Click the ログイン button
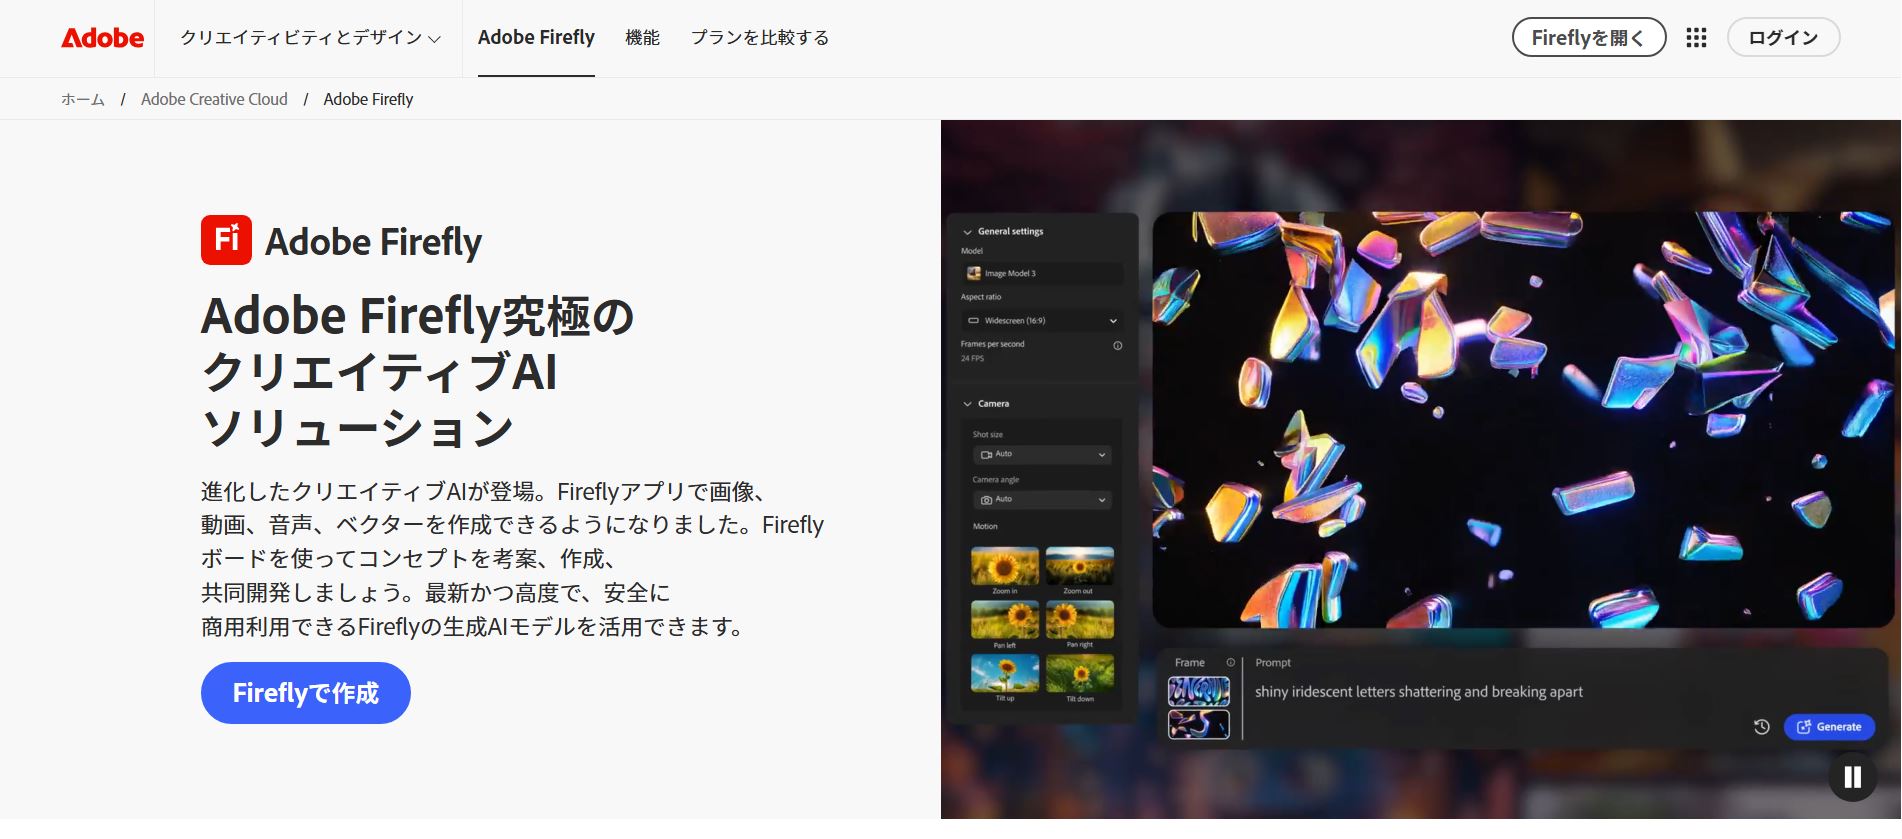This screenshot has height=839, width=1902. 1783,38
